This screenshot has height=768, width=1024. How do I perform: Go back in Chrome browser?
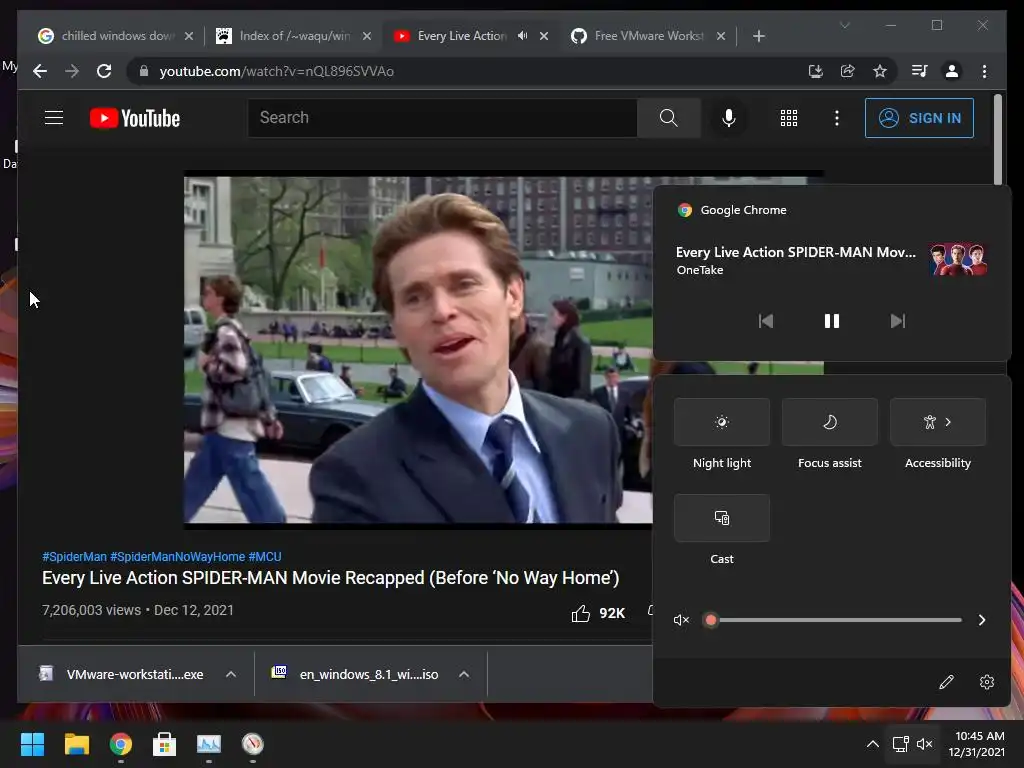point(40,71)
